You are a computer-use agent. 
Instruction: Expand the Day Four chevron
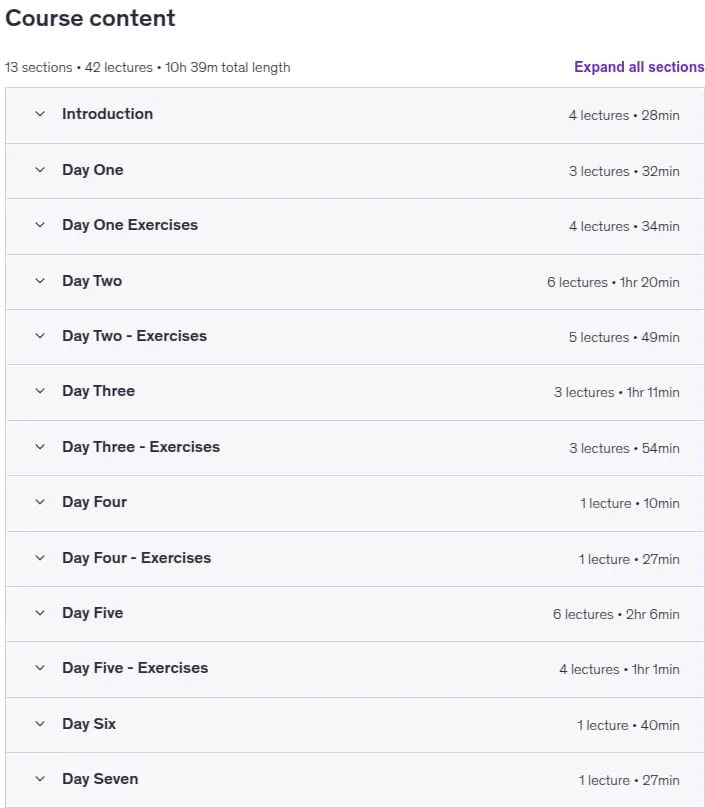pos(40,502)
